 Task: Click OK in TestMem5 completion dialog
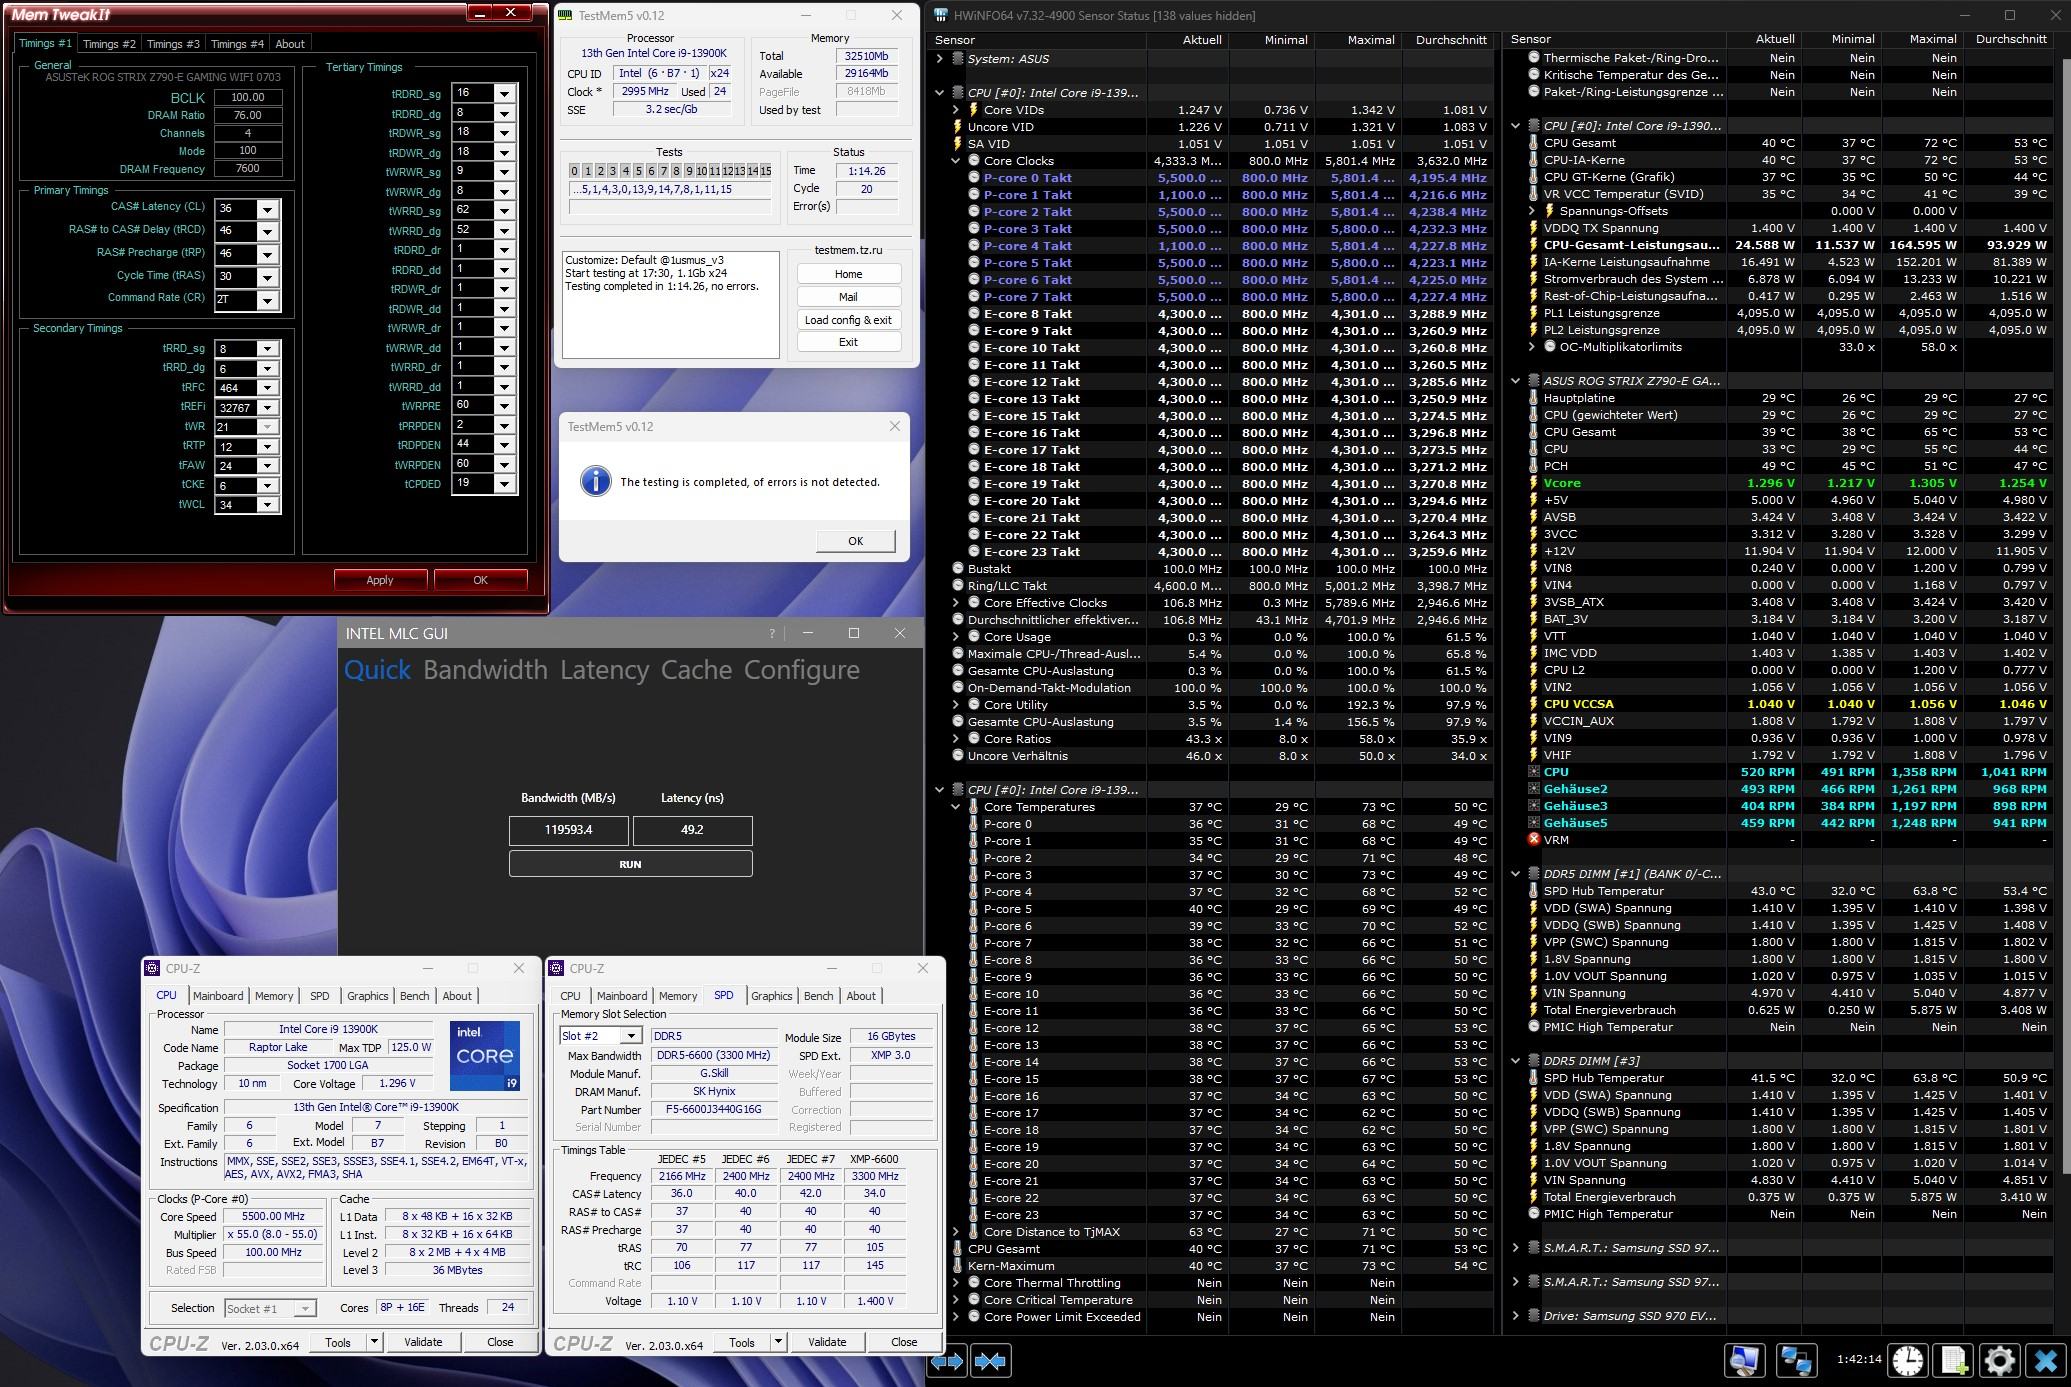coord(855,541)
